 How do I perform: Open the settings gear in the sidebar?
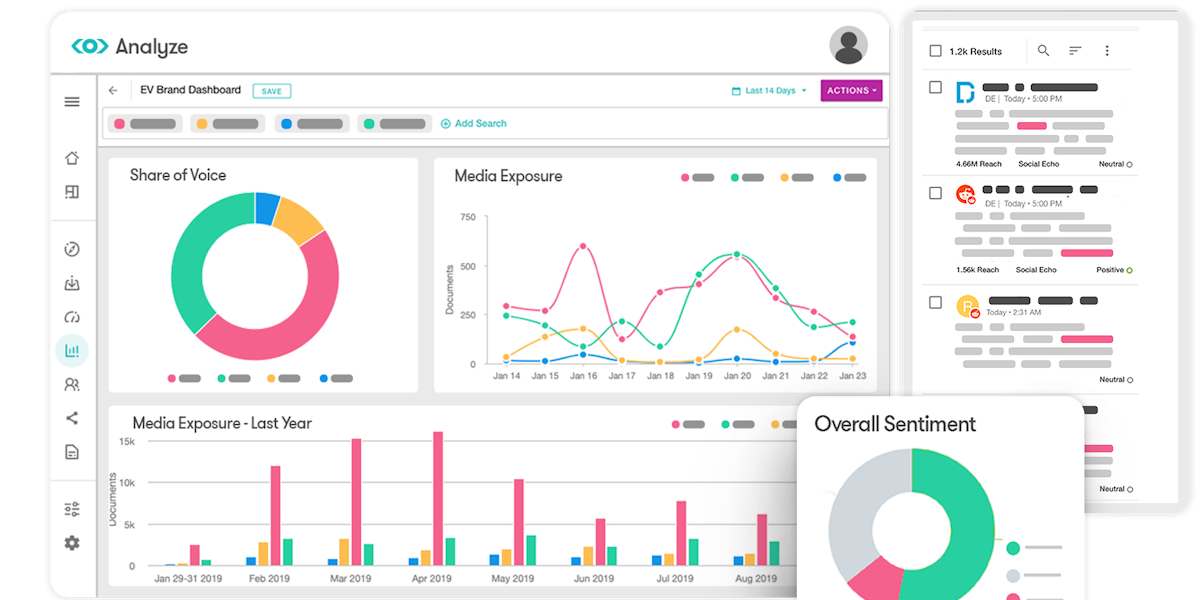pos(71,542)
